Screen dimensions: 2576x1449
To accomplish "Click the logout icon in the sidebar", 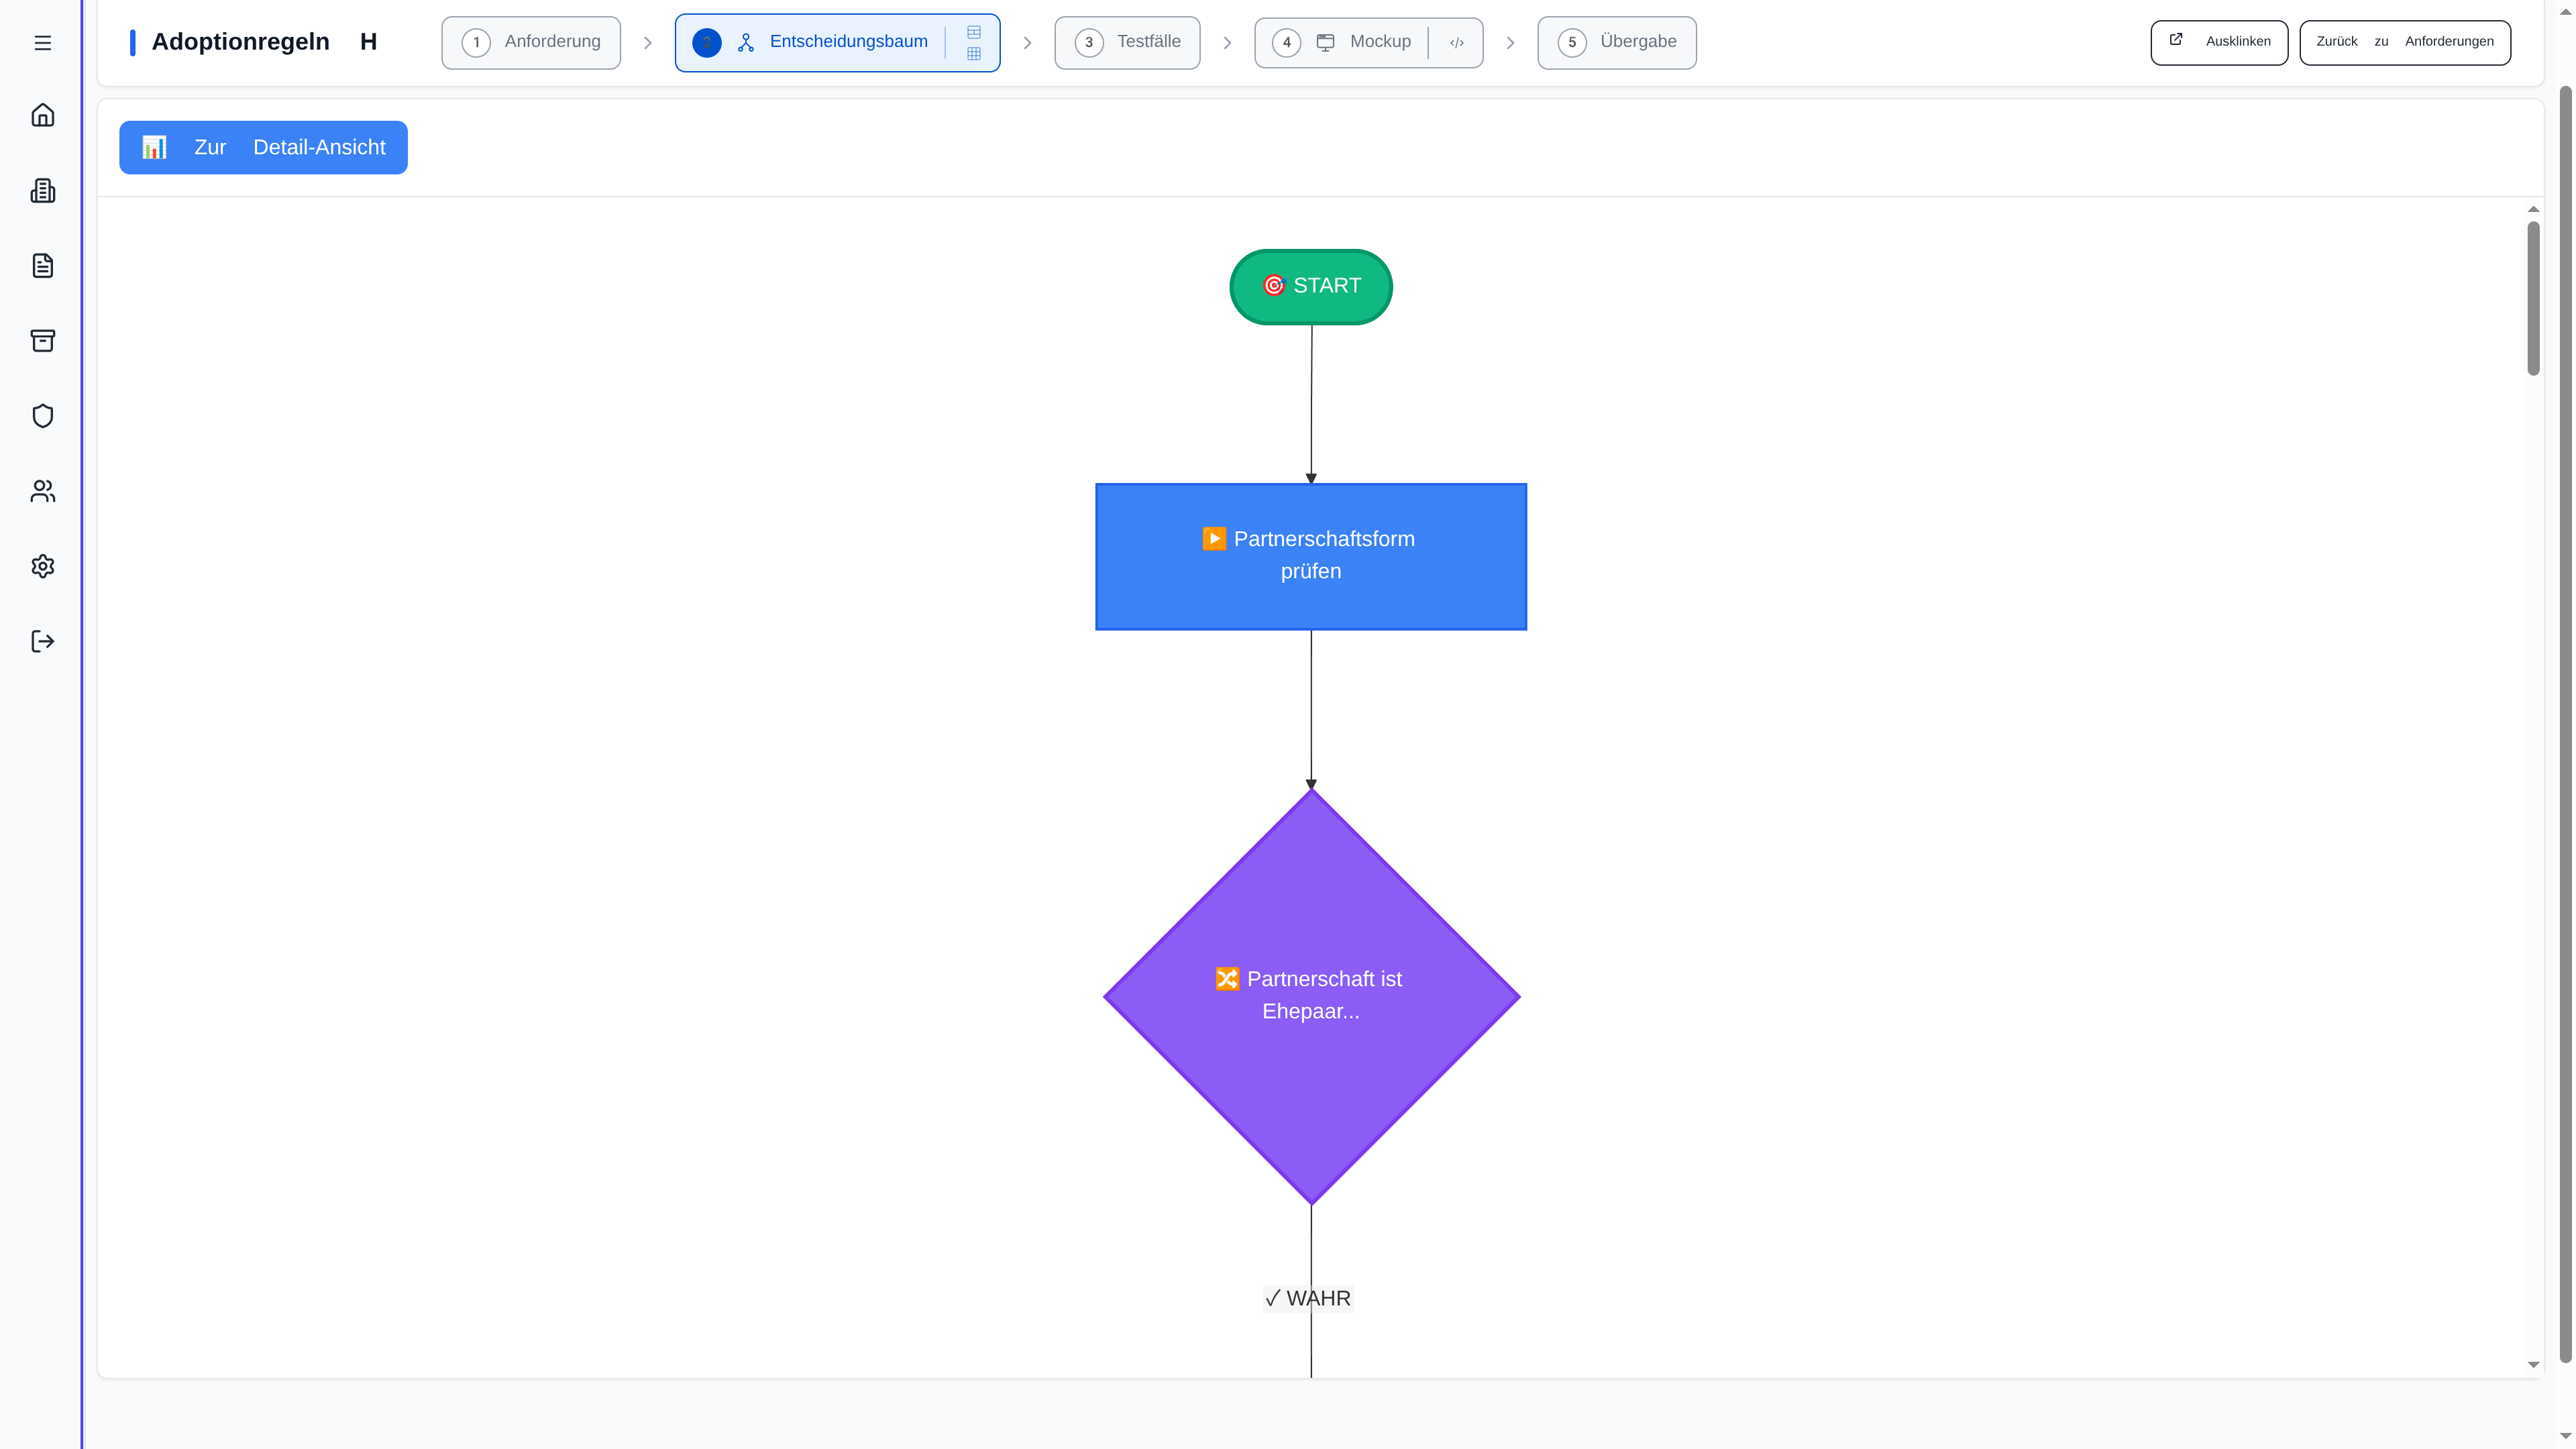I will (x=42, y=641).
